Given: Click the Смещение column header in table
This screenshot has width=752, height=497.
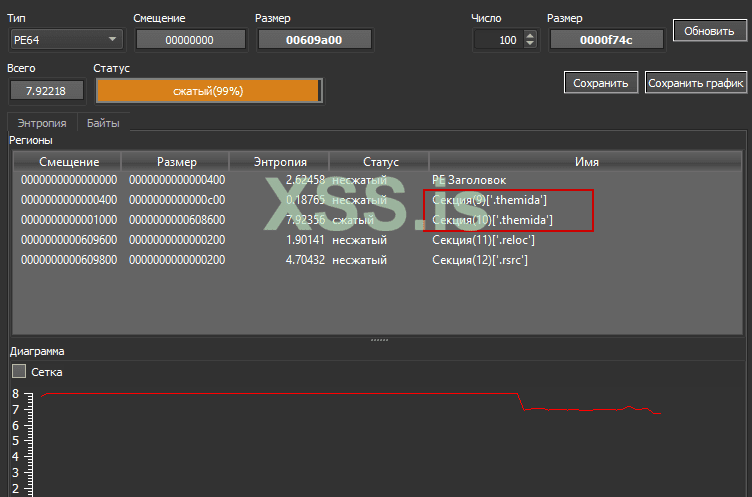Looking at the screenshot, I should point(68,161).
